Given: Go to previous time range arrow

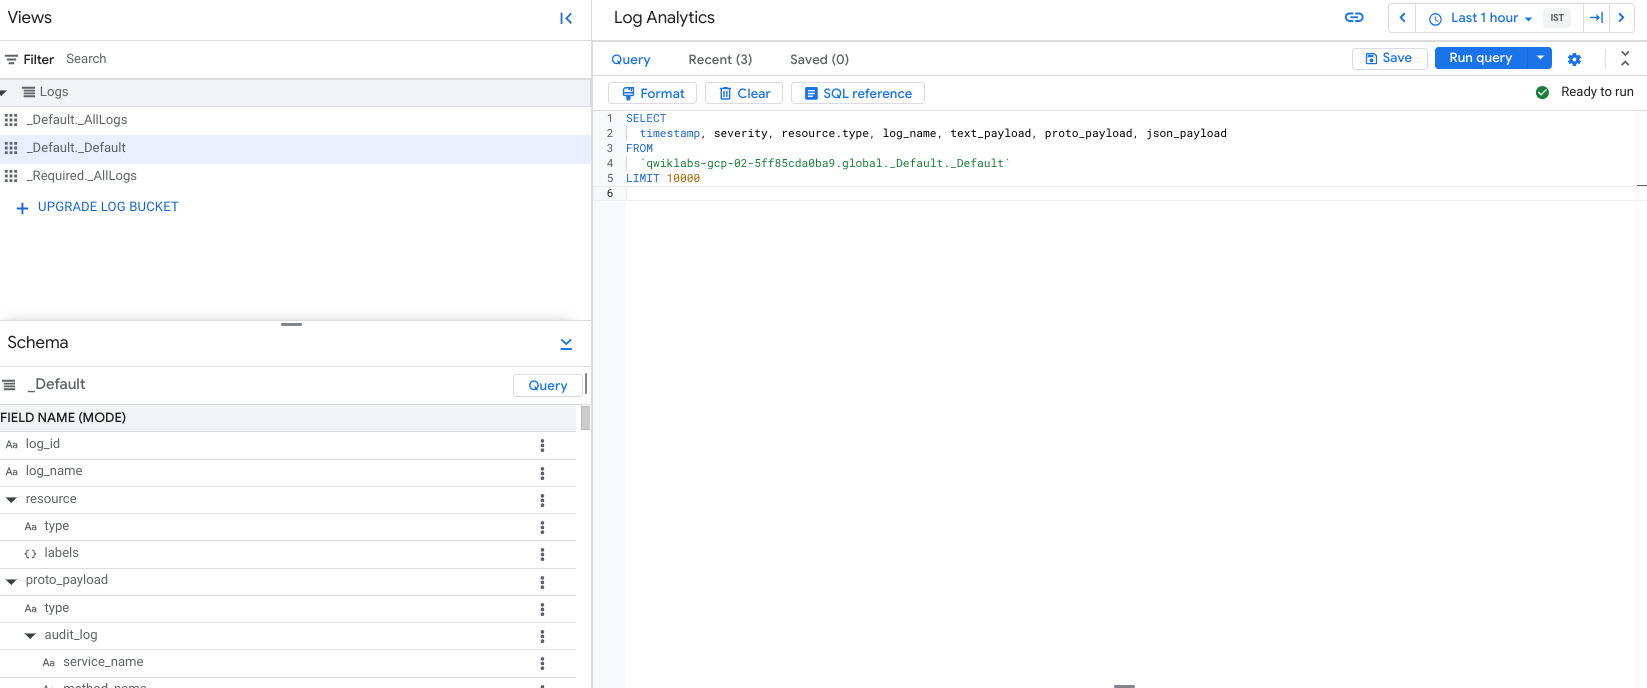Looking at the screenshot, I should click(x=1402, y=18).
